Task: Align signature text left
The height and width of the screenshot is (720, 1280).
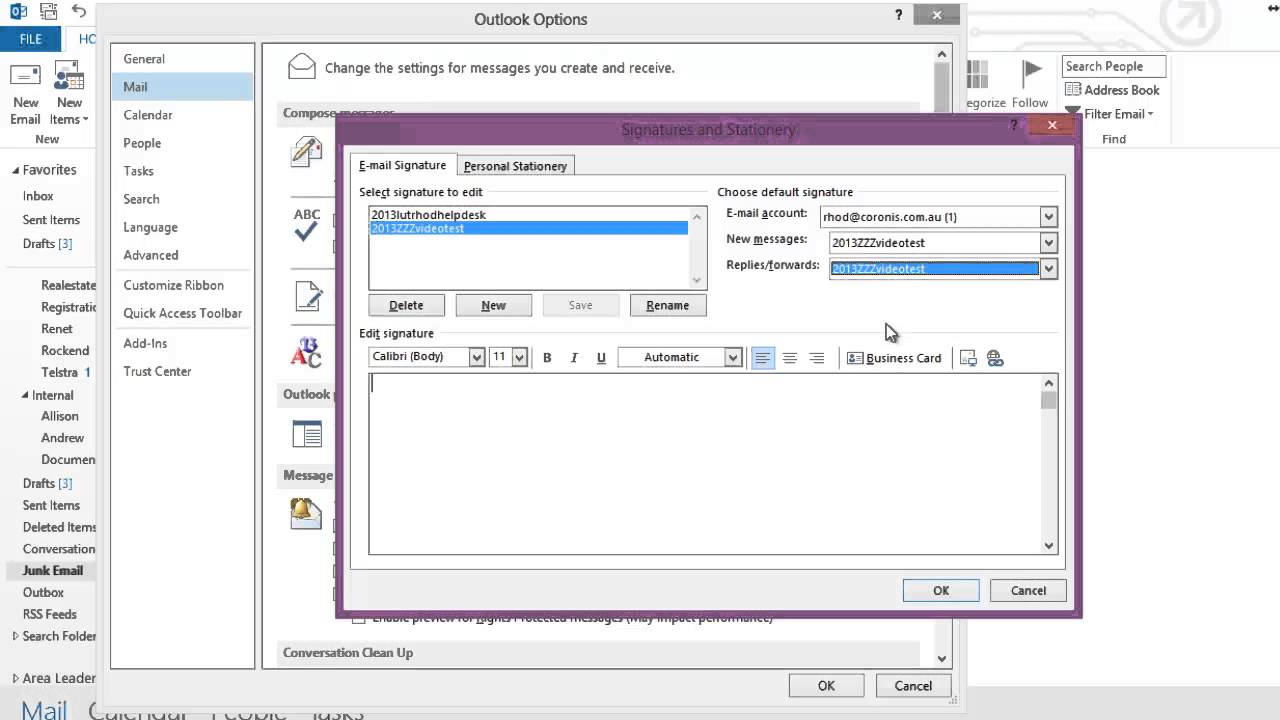Action: (763, 358)
